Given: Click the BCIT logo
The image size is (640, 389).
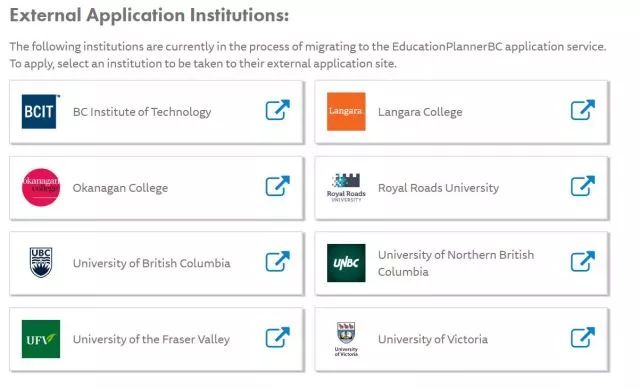Looking at the screenshot, I should [x=40, y=111].
